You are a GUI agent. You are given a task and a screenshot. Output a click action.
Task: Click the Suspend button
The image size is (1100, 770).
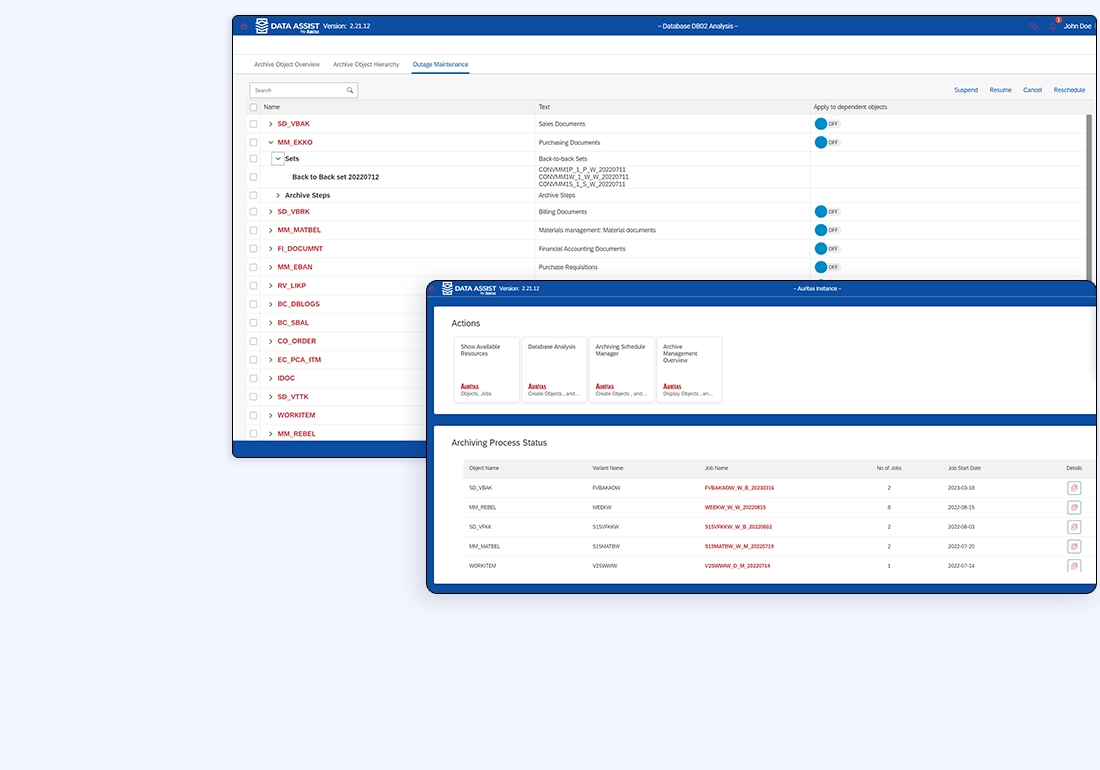pos(965,90)
